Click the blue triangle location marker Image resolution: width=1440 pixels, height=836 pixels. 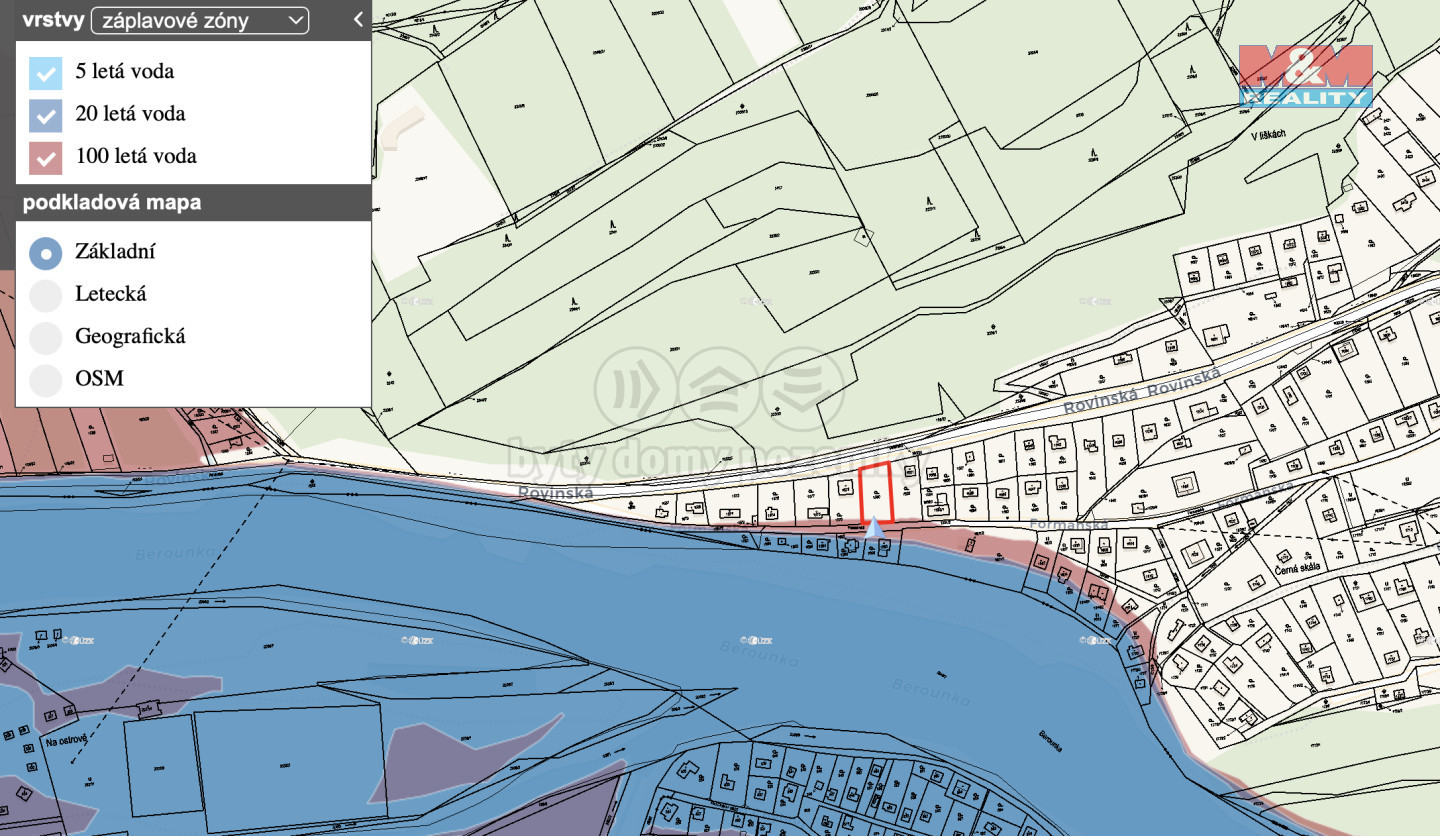click(x=874, y=528)
